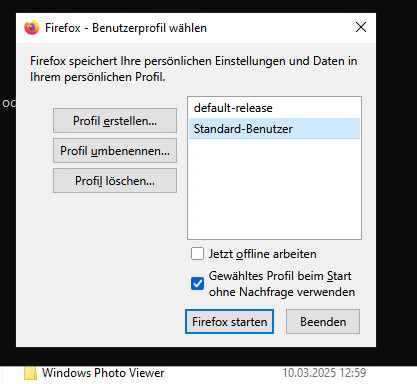Click the Windows Photo Viewer folder icon
Screen dimensions: 417x384
30,373
